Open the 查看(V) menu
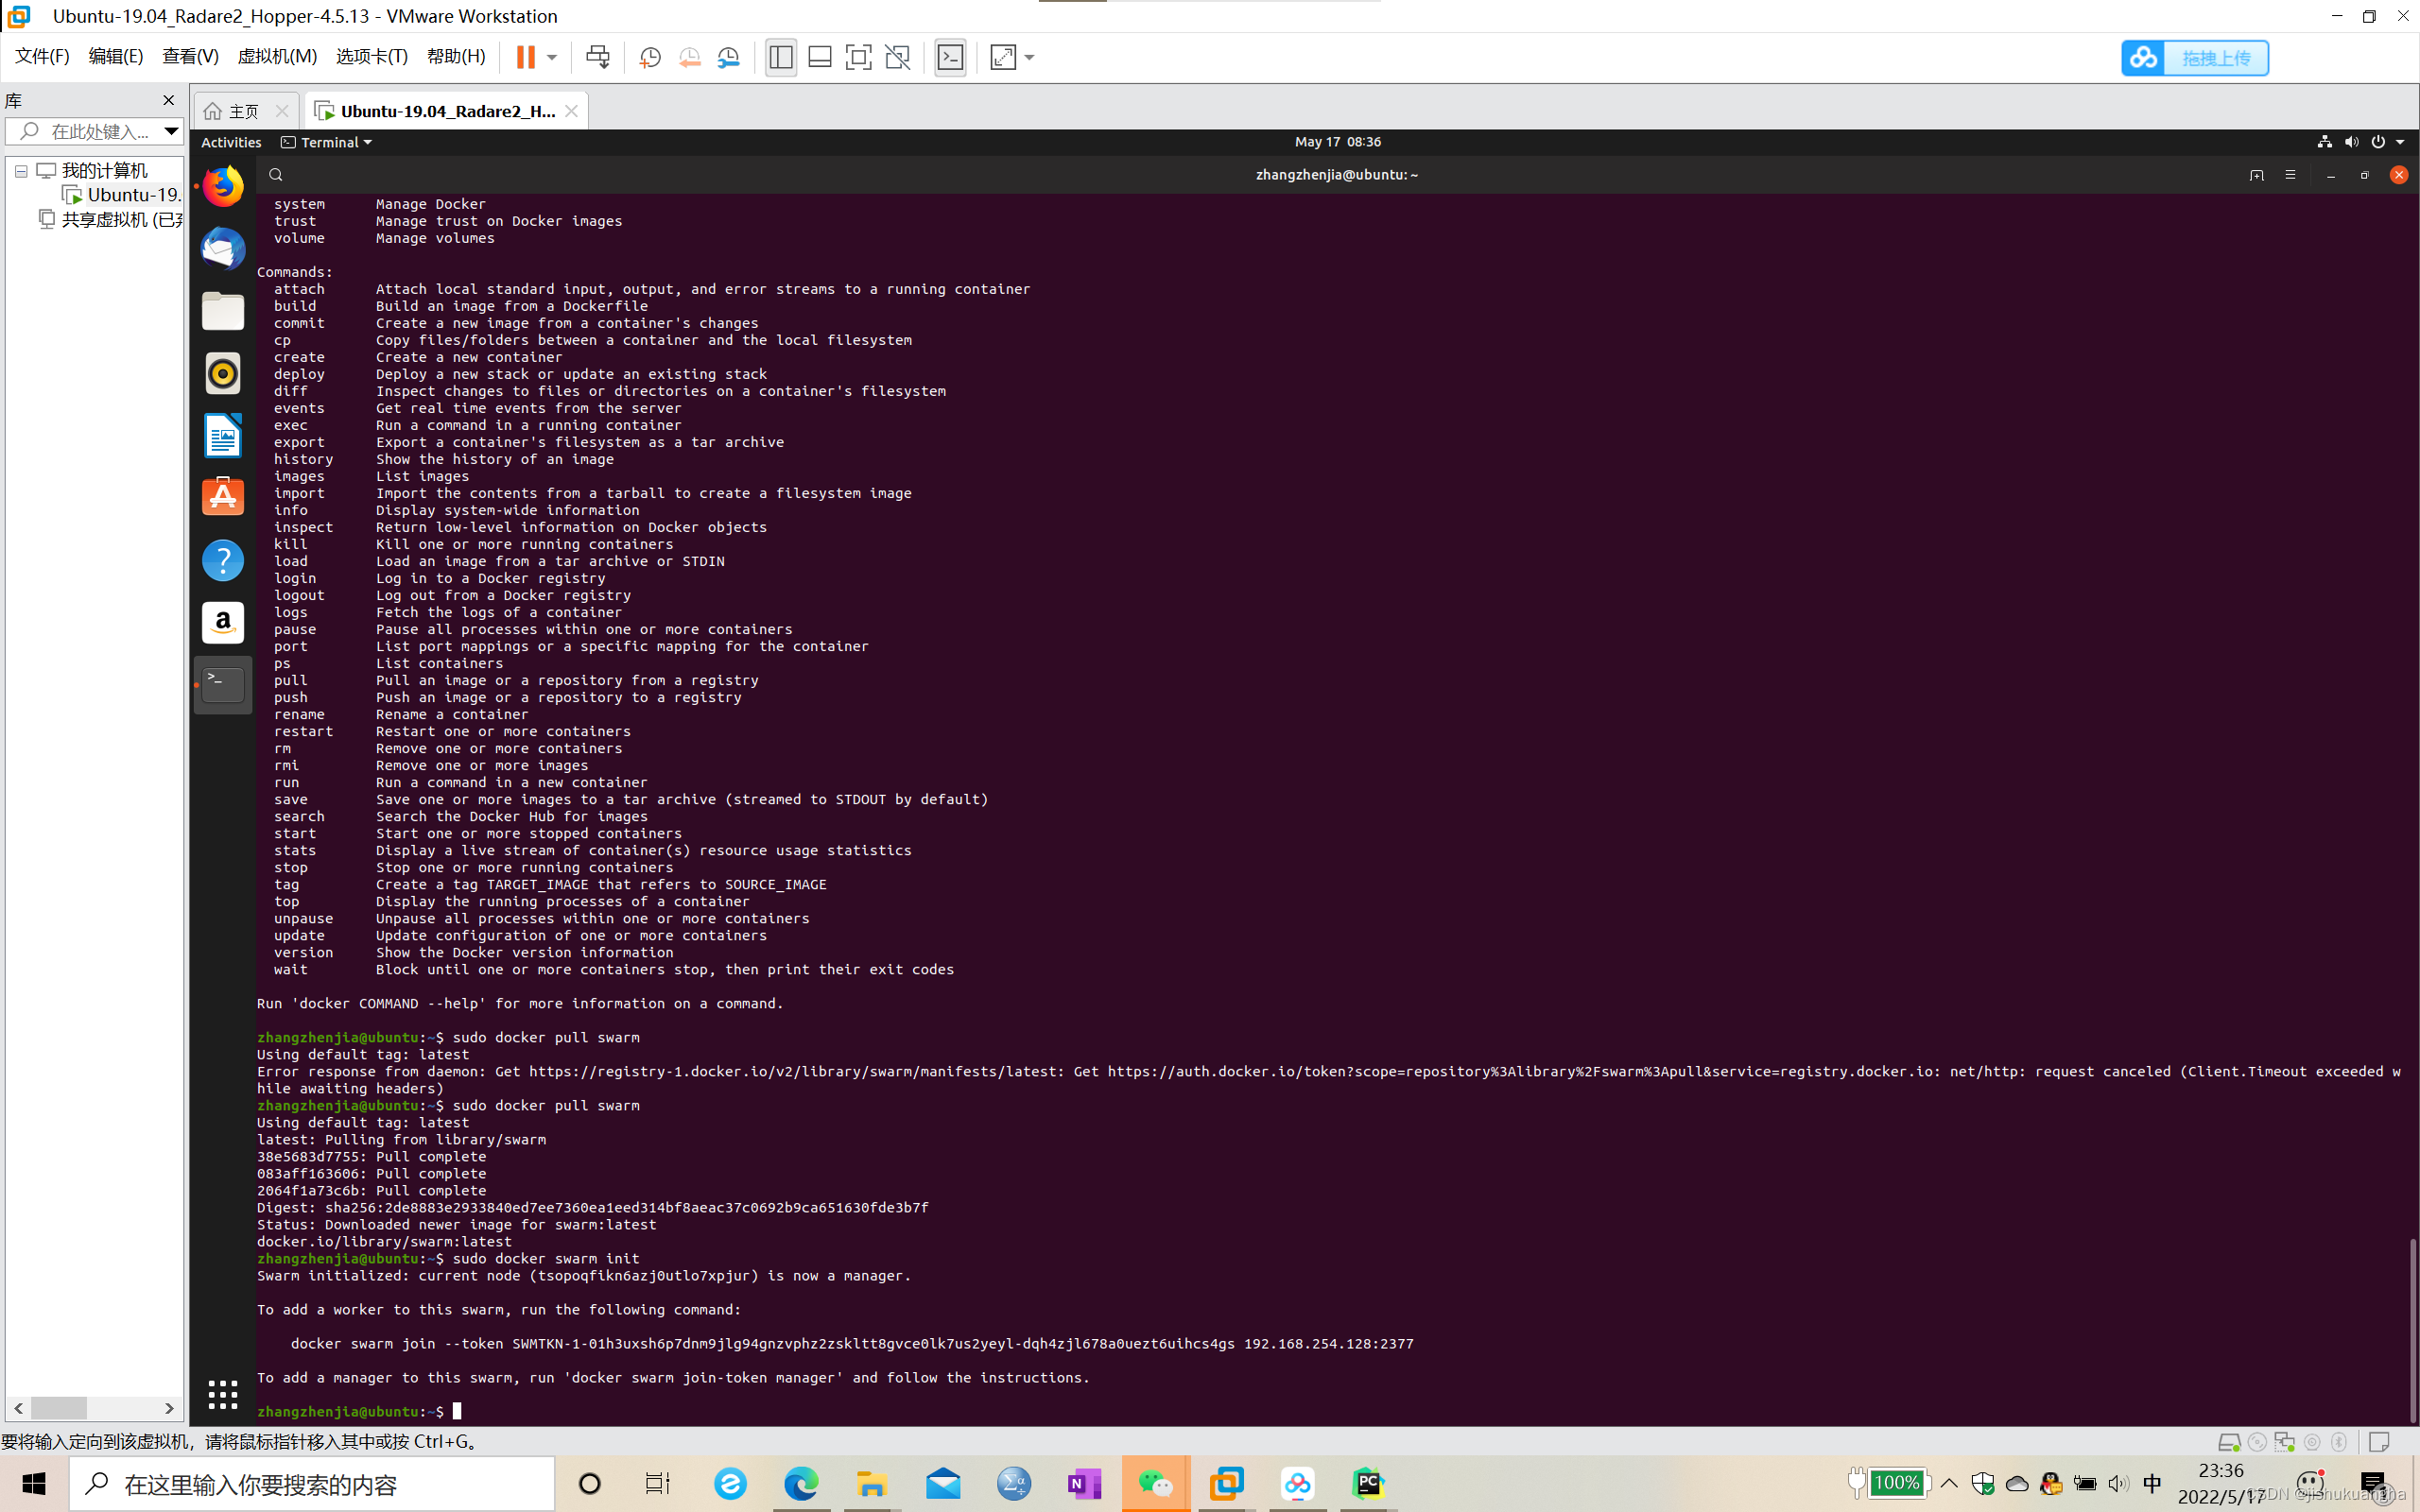This screenshot has height=1512, width=2420. coord(190,56)
